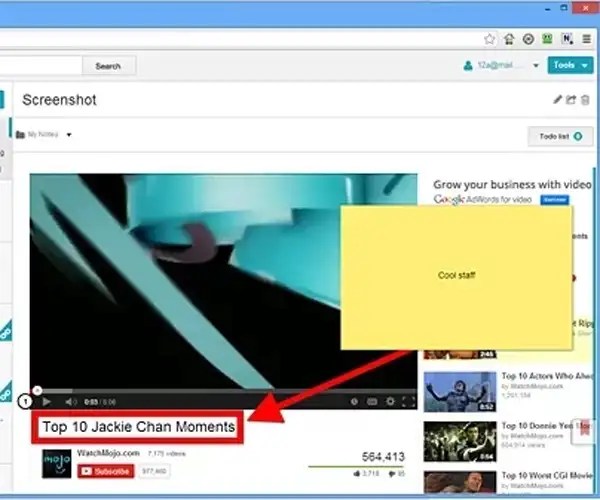Open the browser hamburger menu

pos(586,39)
